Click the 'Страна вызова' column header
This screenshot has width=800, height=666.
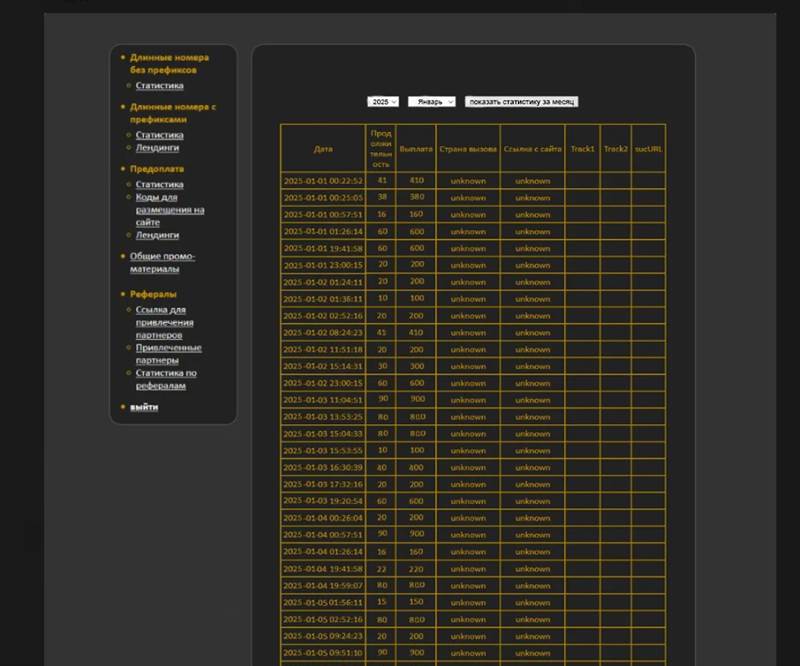click(x=468, y=149)
